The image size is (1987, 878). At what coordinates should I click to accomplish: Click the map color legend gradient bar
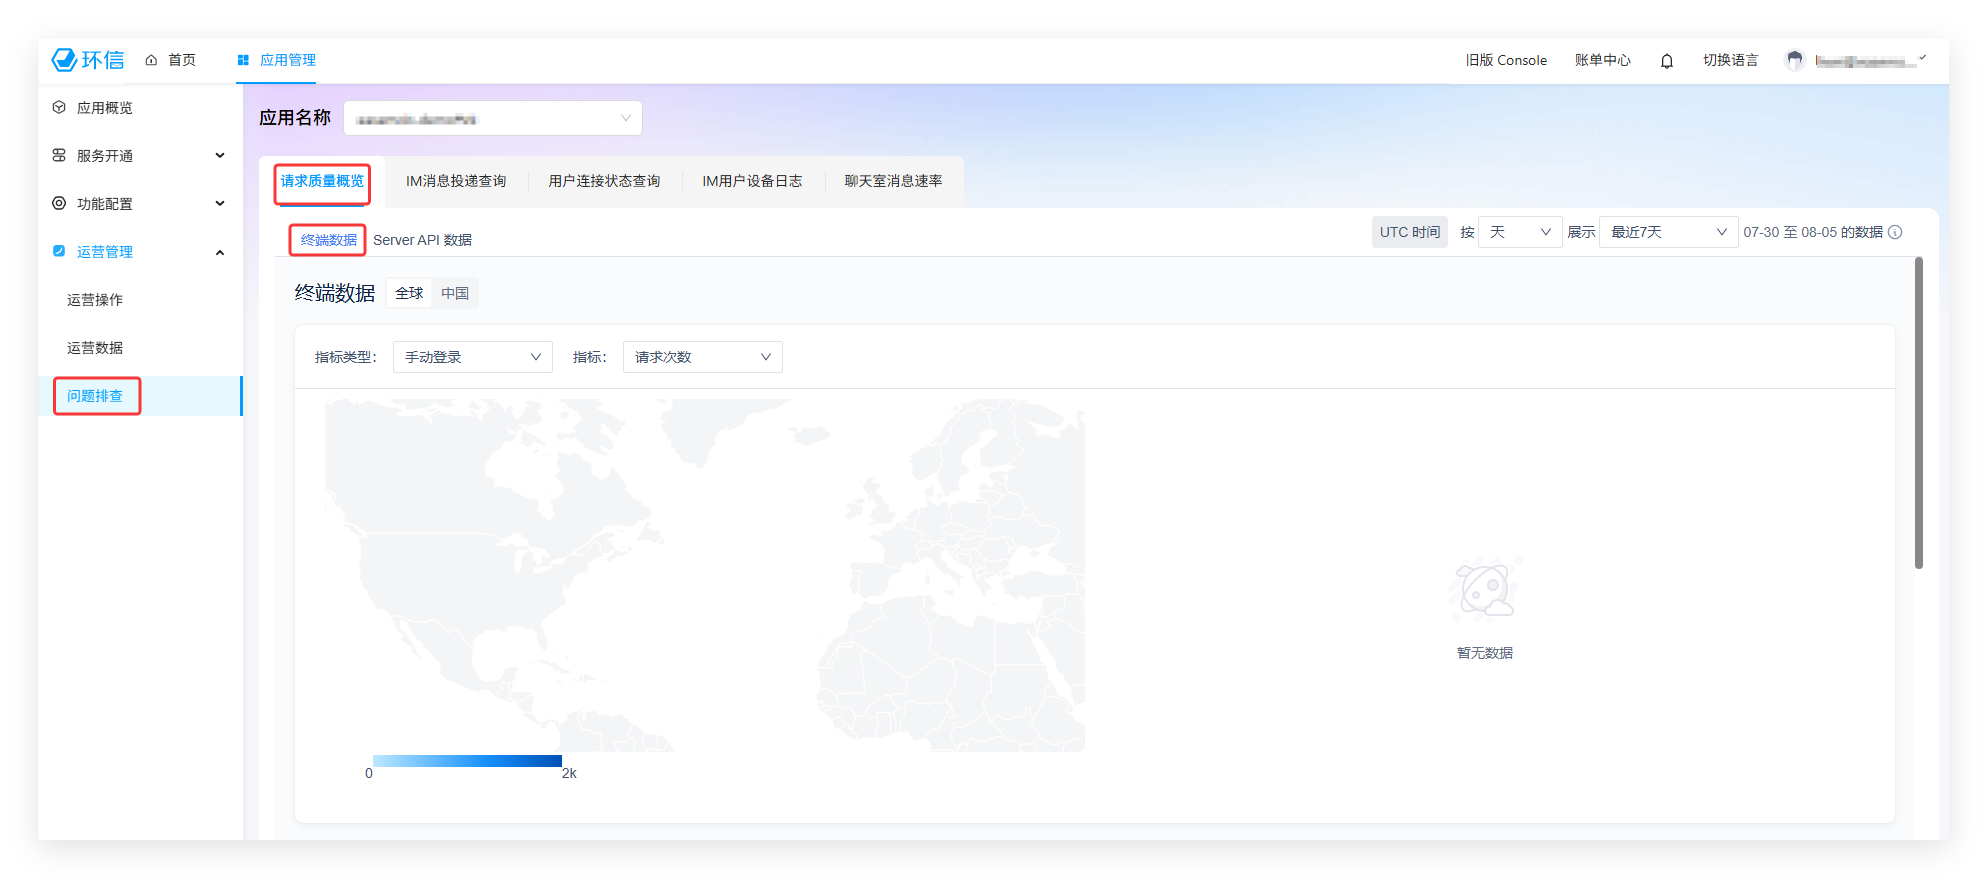pyautogui.click(x=467, y=761)
